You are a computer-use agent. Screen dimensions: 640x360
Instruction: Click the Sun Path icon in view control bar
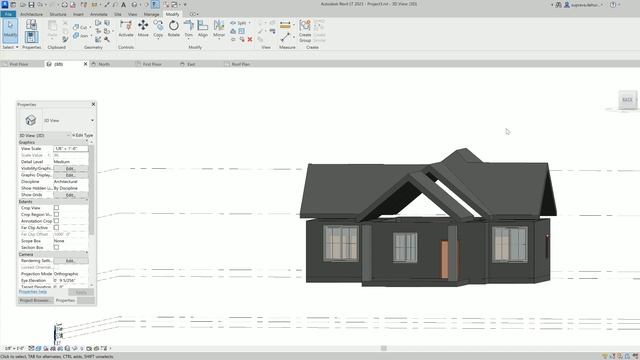coord(46,348)
